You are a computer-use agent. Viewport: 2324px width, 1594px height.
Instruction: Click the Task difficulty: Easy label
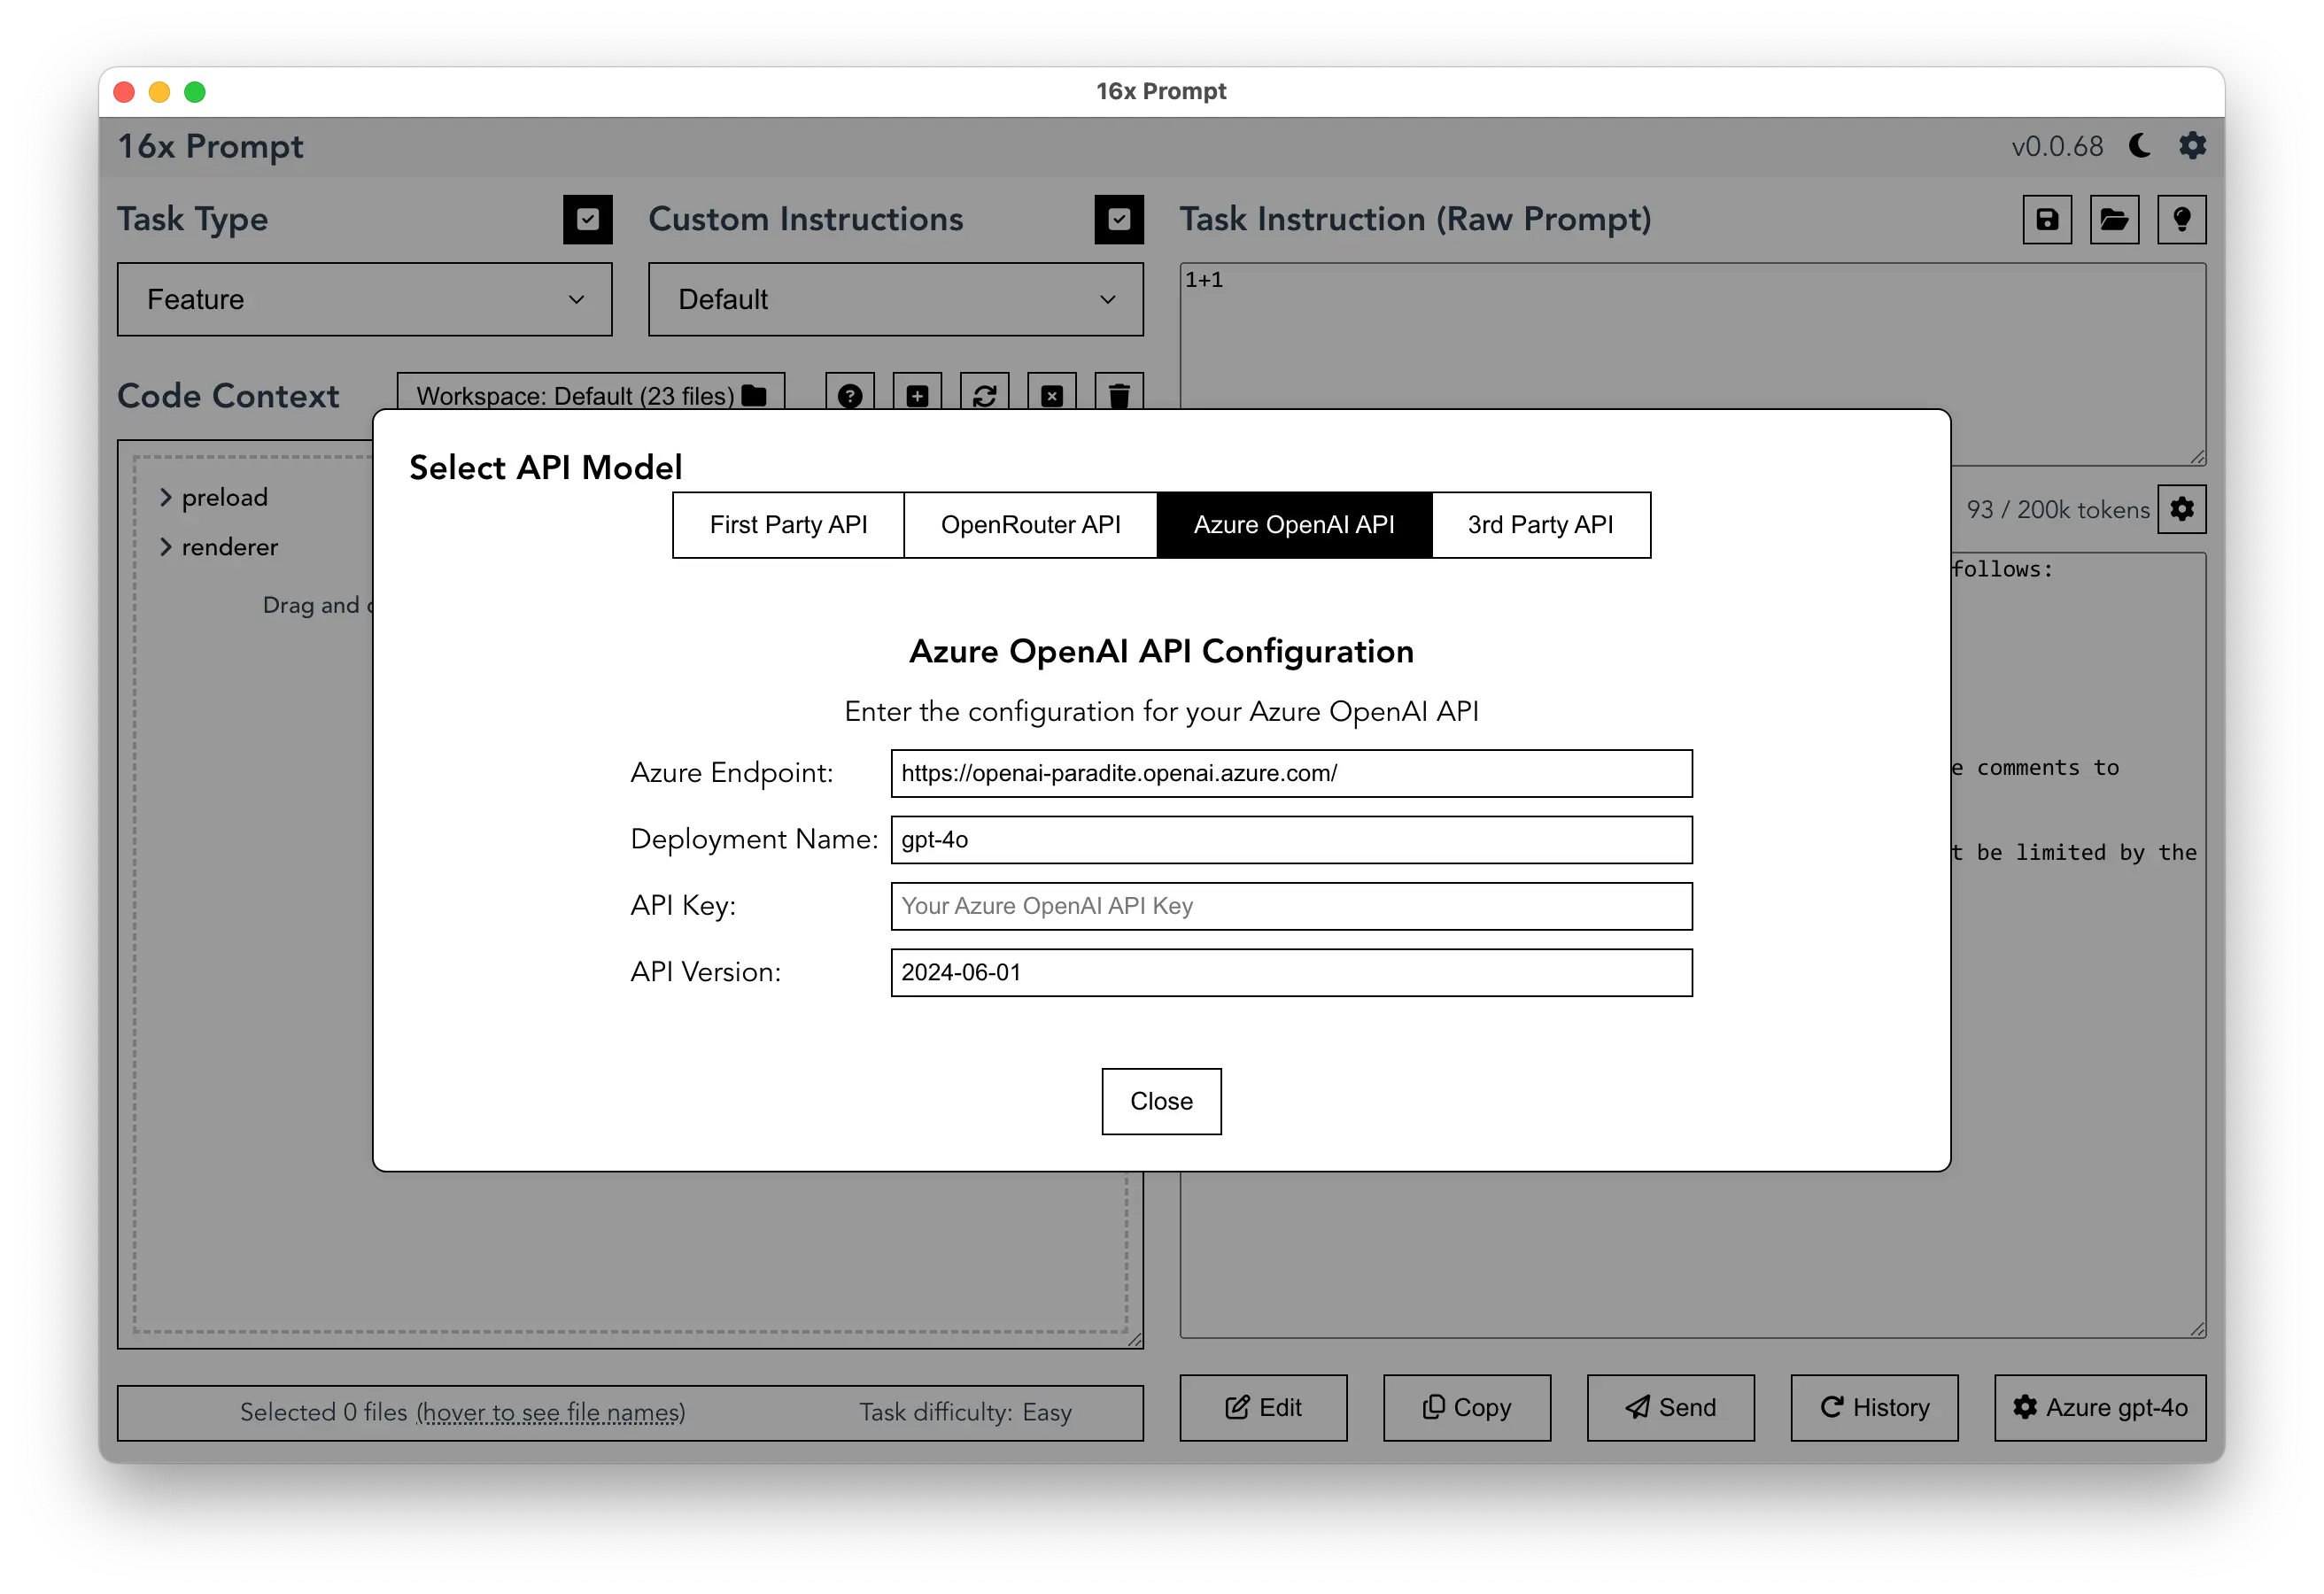coord(965,1412)
